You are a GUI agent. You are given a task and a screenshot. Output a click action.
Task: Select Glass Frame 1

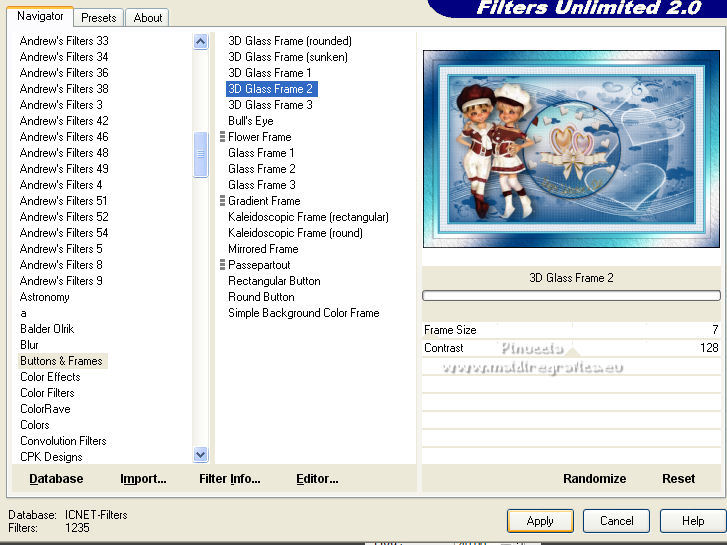tap(261, 153)
